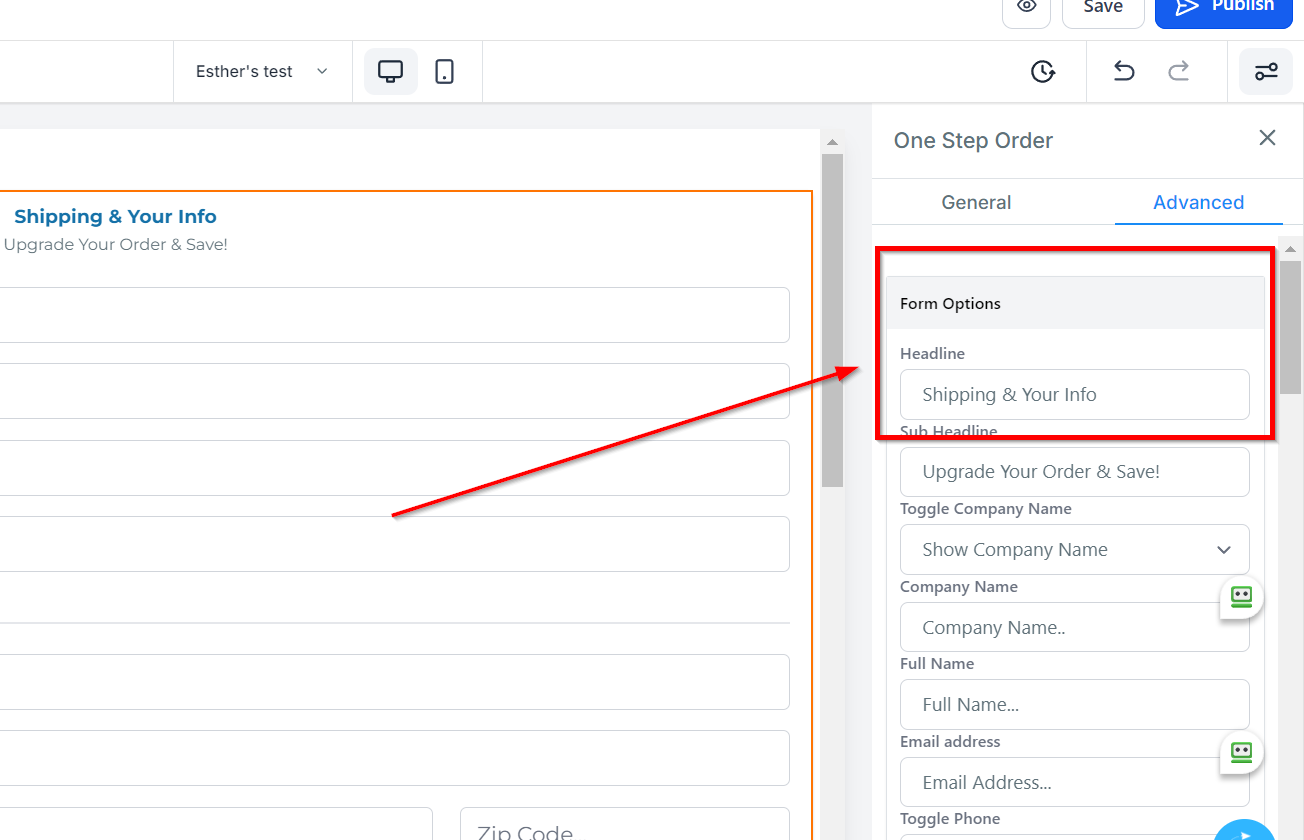Click the Zip Code field in the form
This screenshot has width=1304, height=840.
(625, 824)
